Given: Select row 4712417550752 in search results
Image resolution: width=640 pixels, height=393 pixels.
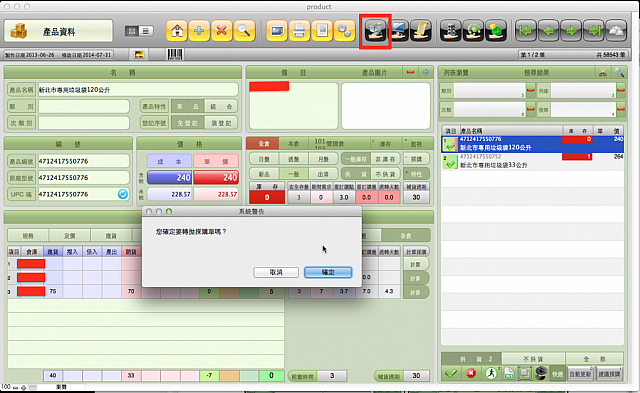Looking at the screenshot, I should pyautogui.click(x=532, y=161).
